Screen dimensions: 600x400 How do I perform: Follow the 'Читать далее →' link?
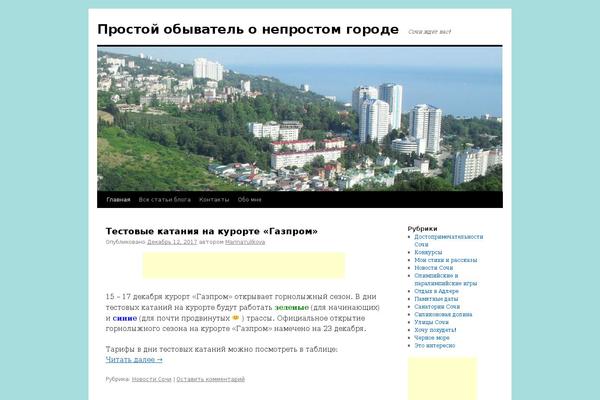pyautogui.click(x=134, y=359)
